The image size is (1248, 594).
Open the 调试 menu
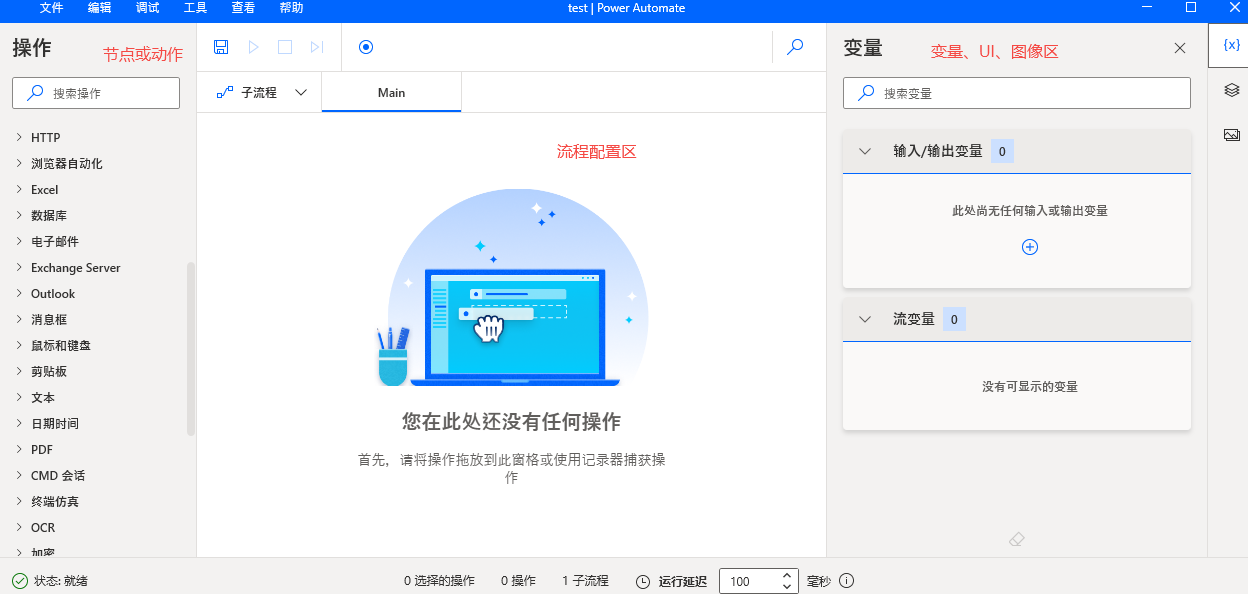coord(146,8)
